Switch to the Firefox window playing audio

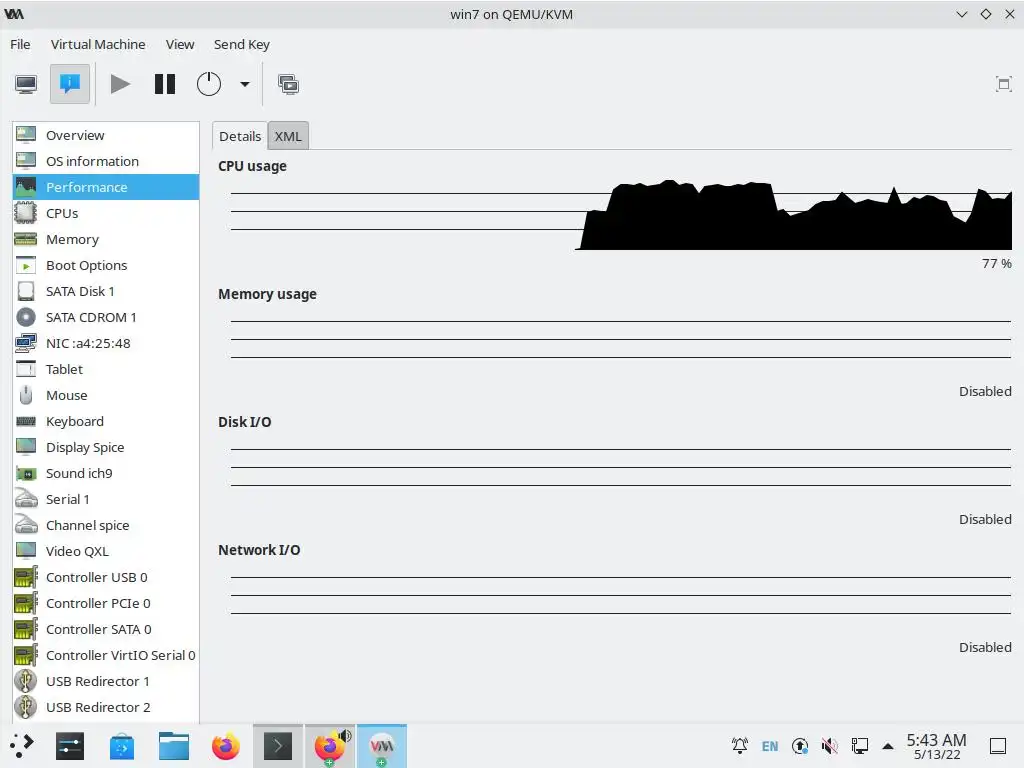tap(330, 746)
